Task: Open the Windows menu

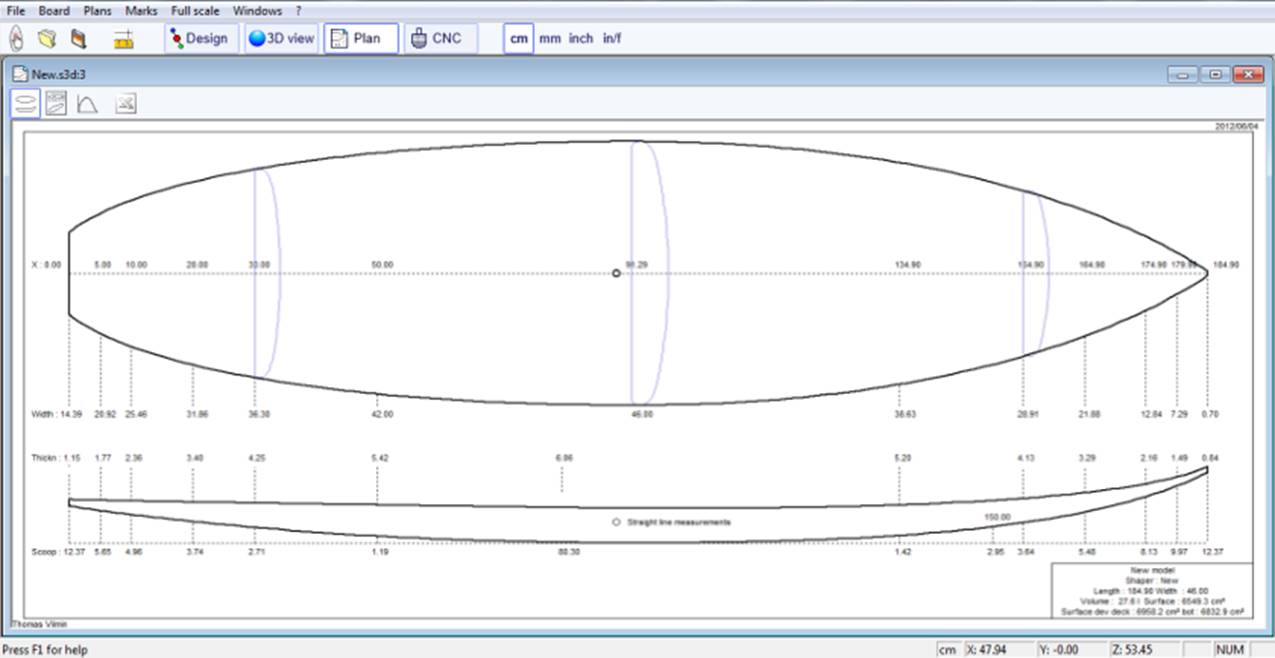Action: click(x=257, y=10)
